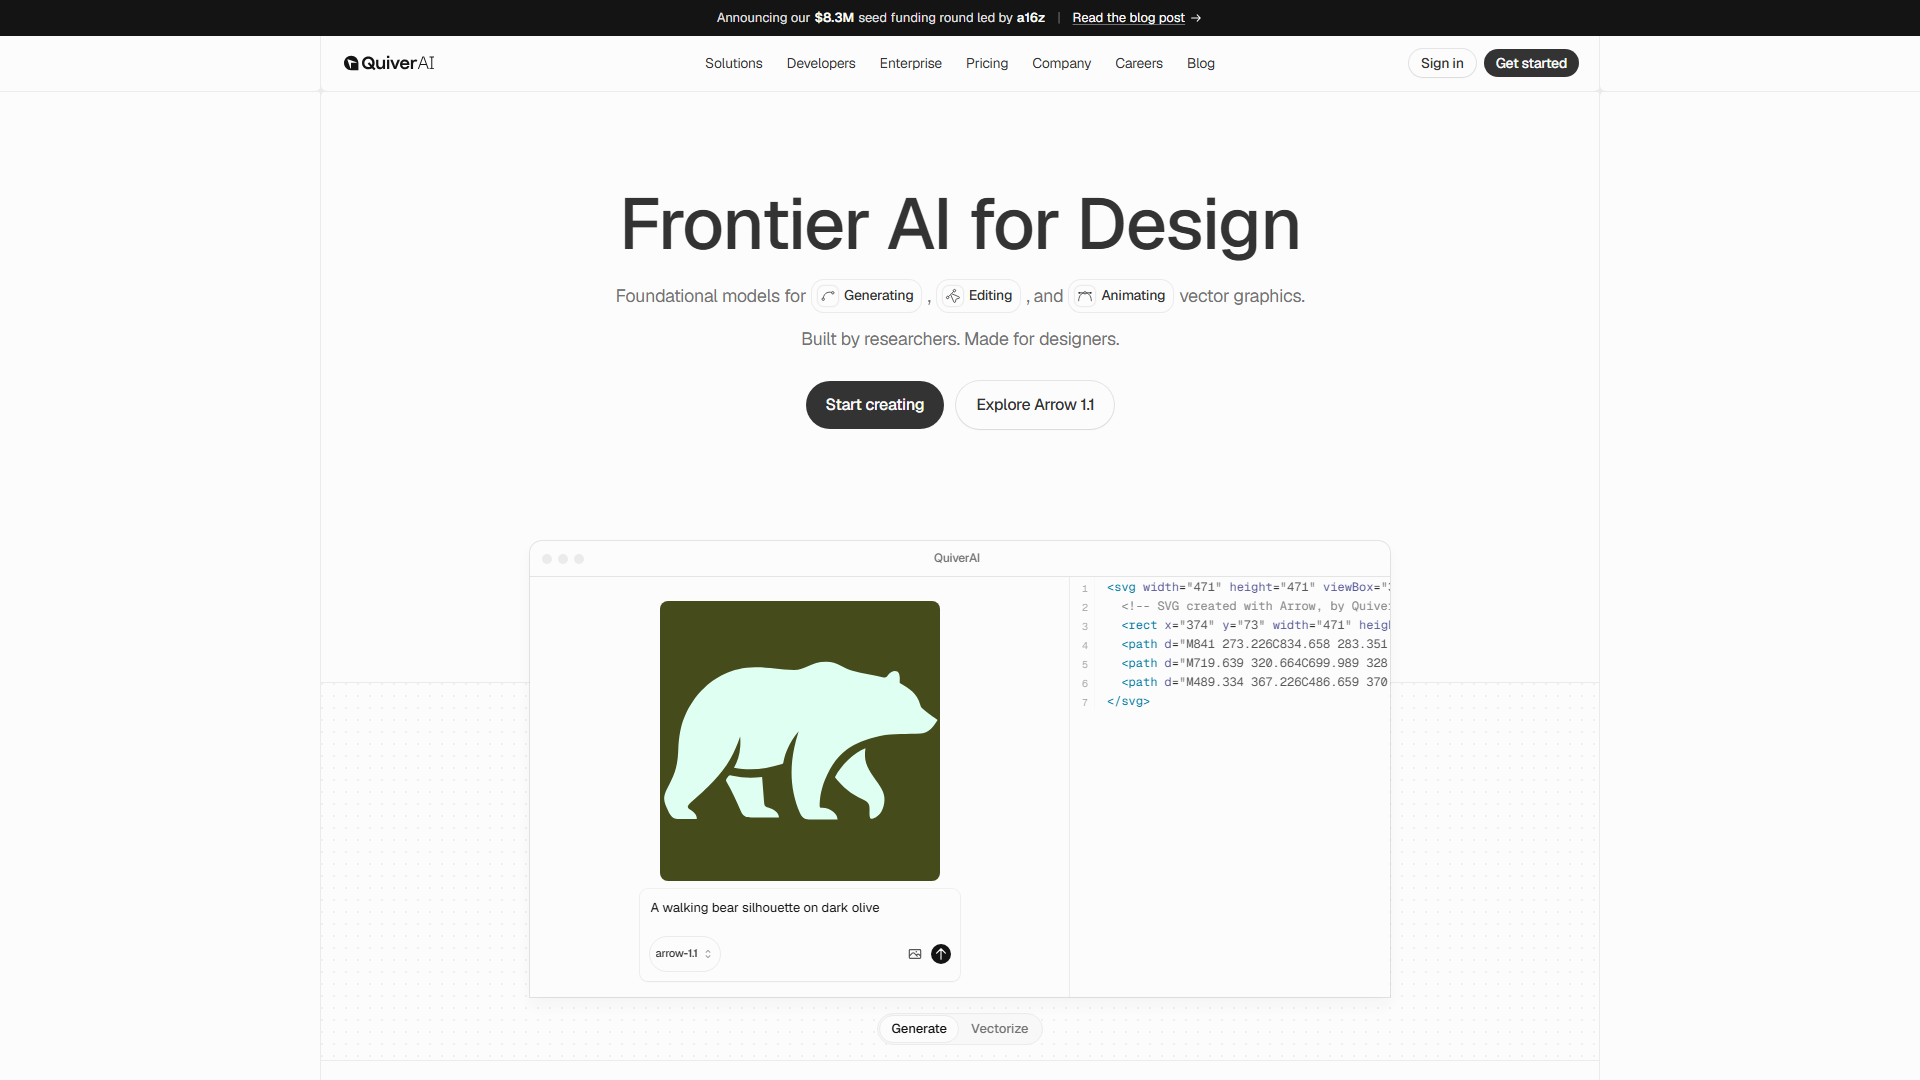Click the 'Built by researchers' tagline text

[960, 339]
